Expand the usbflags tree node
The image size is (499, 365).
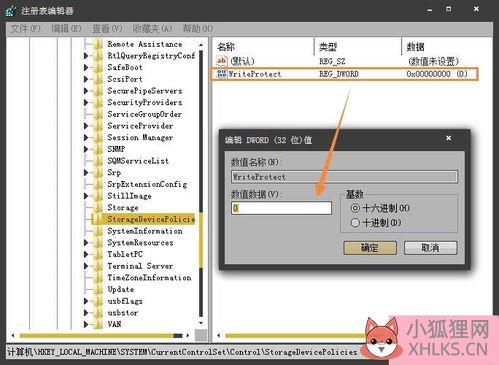[86, 301]
